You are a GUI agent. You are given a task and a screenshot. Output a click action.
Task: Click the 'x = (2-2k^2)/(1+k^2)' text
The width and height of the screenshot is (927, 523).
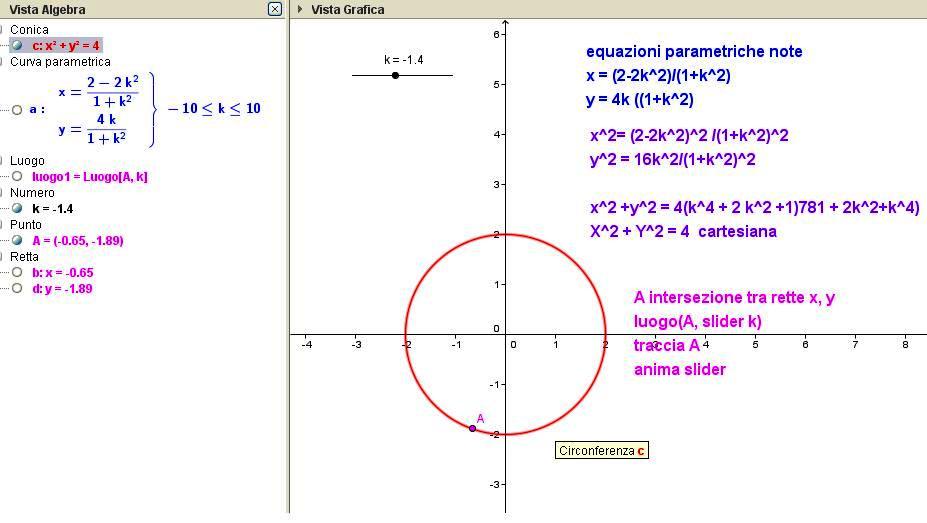click(x=658, y=76)
